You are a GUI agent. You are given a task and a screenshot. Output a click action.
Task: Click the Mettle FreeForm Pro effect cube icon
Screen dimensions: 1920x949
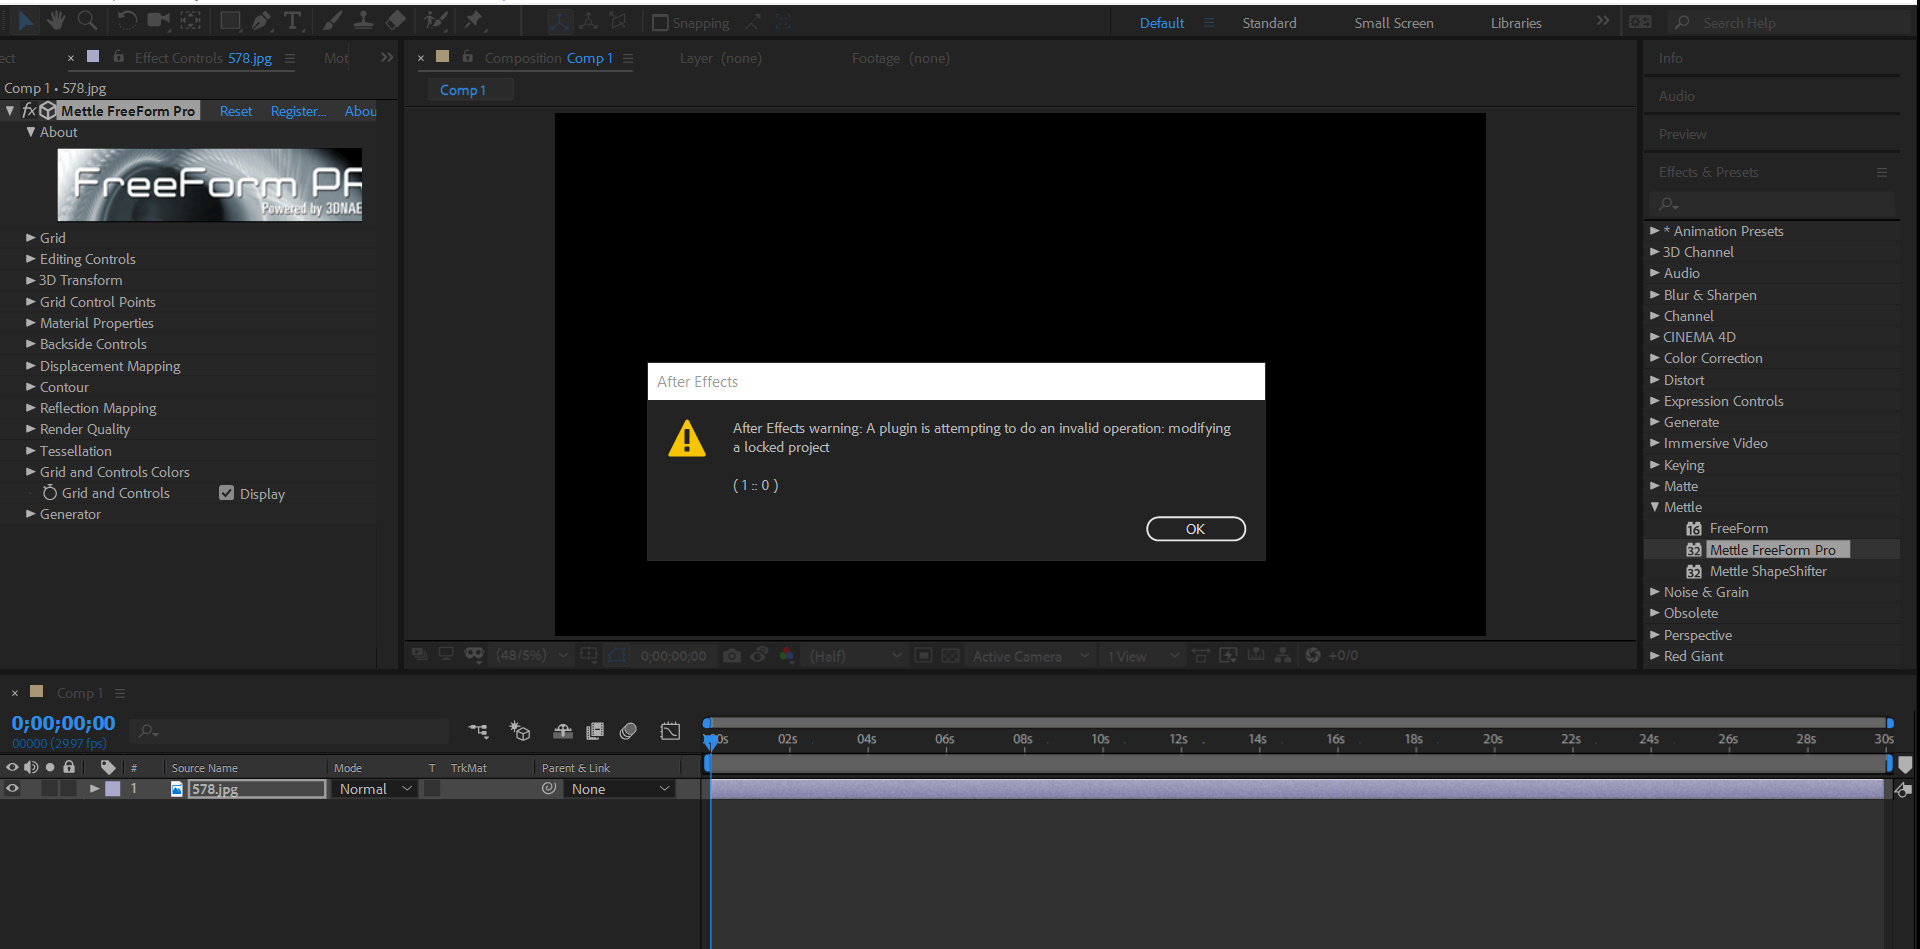[x=47, y=111]
